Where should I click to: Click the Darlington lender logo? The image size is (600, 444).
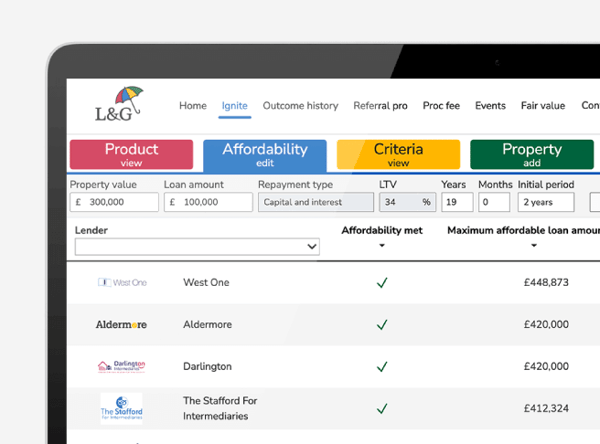(121, 366)
